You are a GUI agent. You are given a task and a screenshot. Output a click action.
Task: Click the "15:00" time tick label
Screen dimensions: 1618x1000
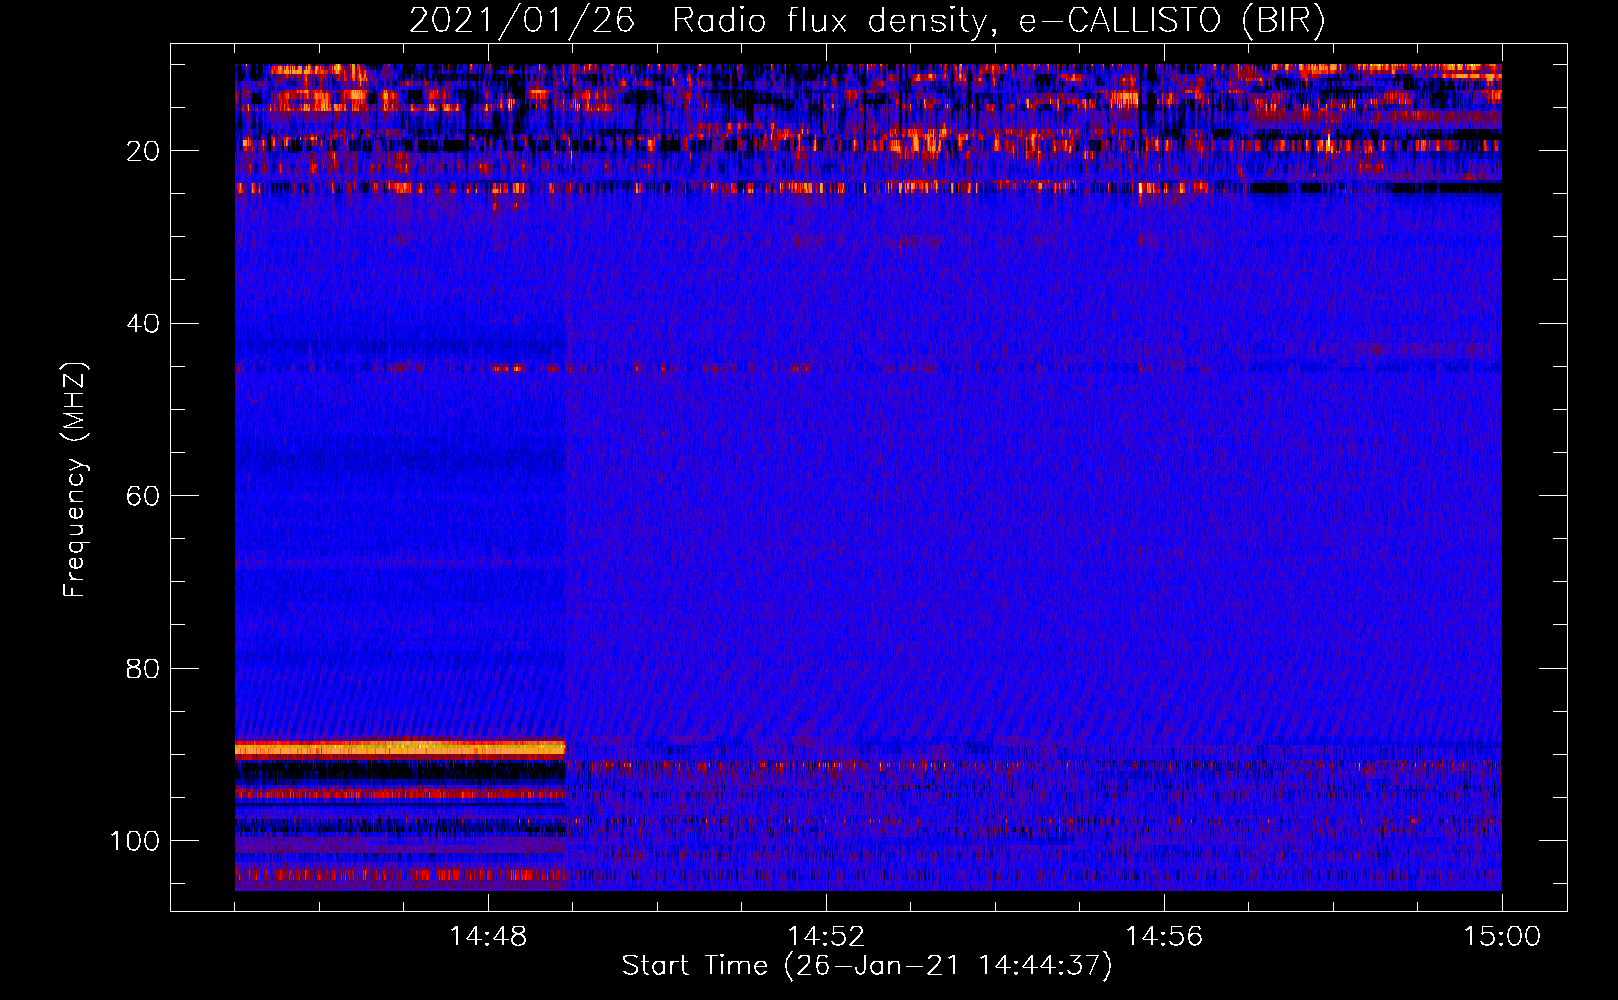tap(1502, 937)
